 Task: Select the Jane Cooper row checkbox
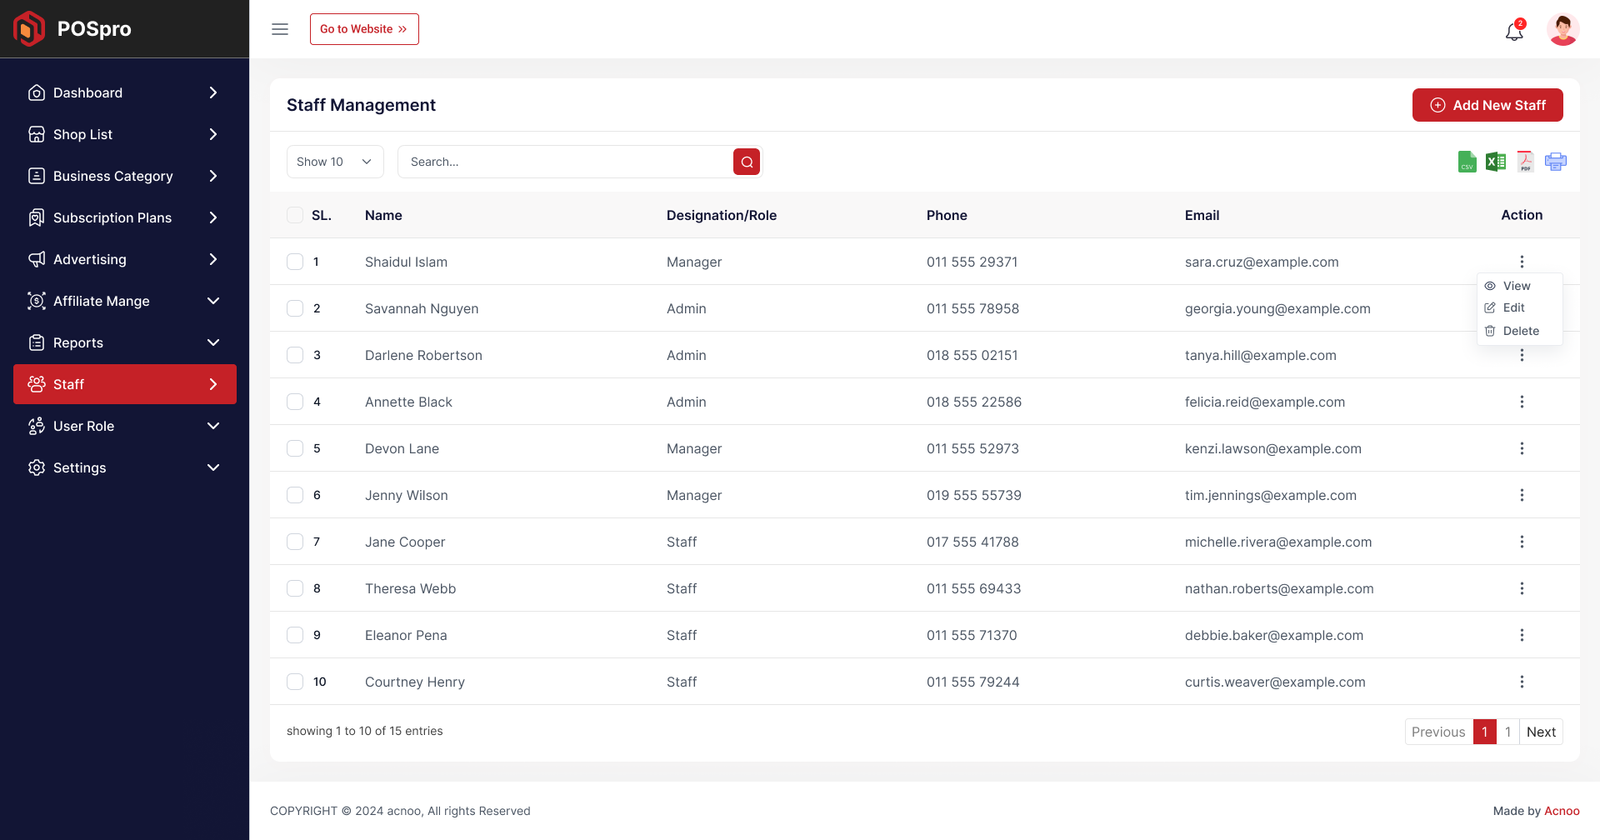(295, 542)
